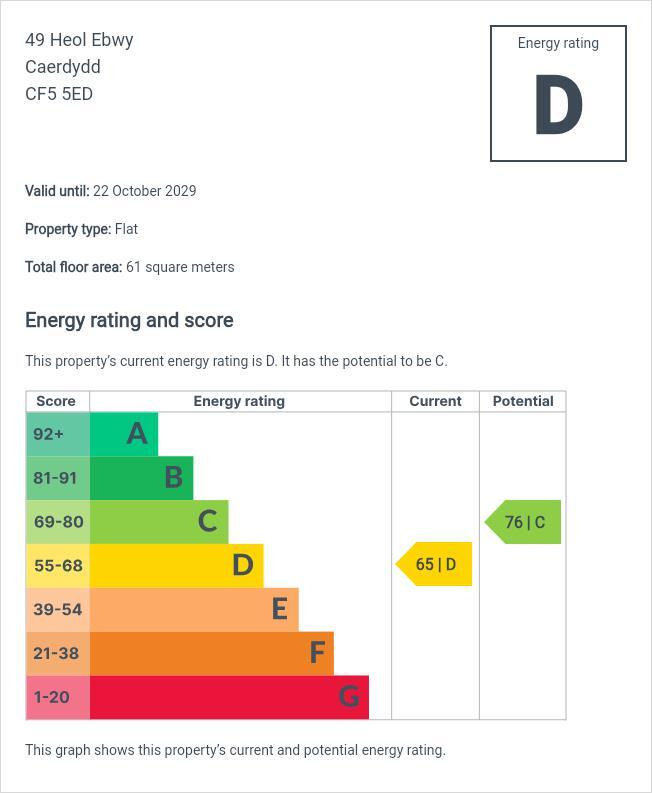The width and height of the screenshot is (652, 793).
Task: Click the 55-68 score cell
Action: coord(57,565)
